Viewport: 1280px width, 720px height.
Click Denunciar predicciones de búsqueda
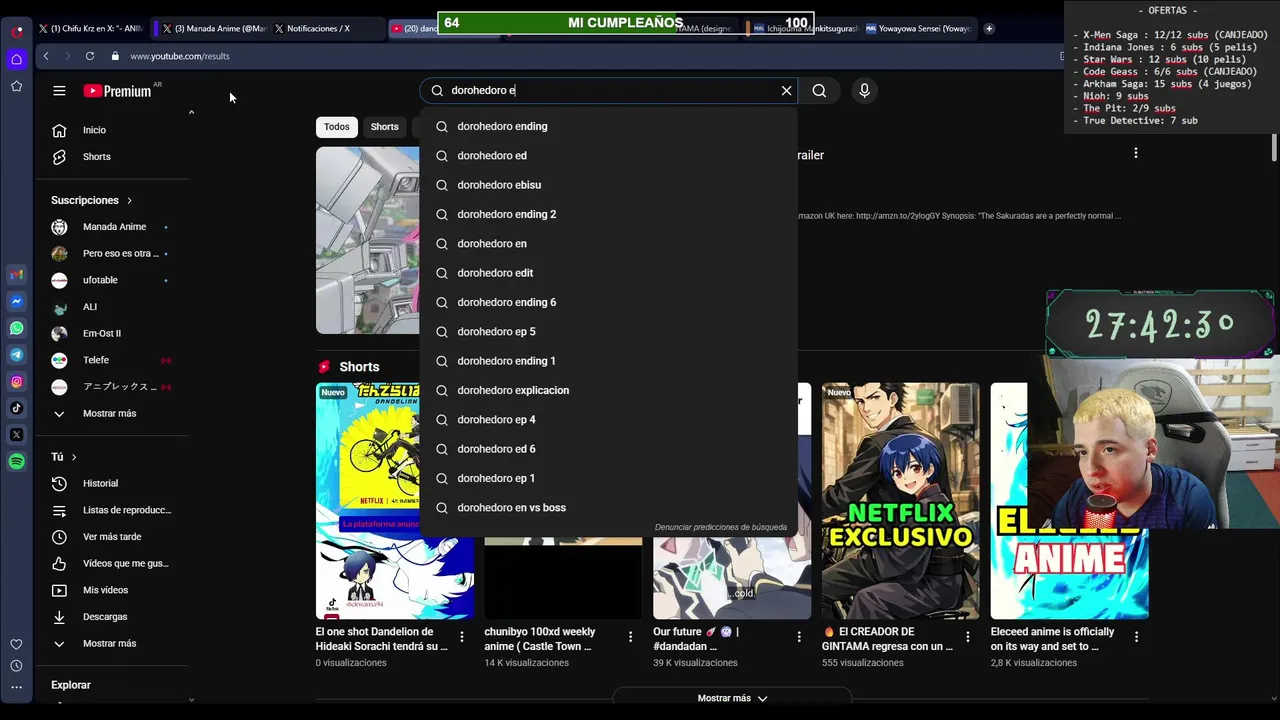click(721, 527)
